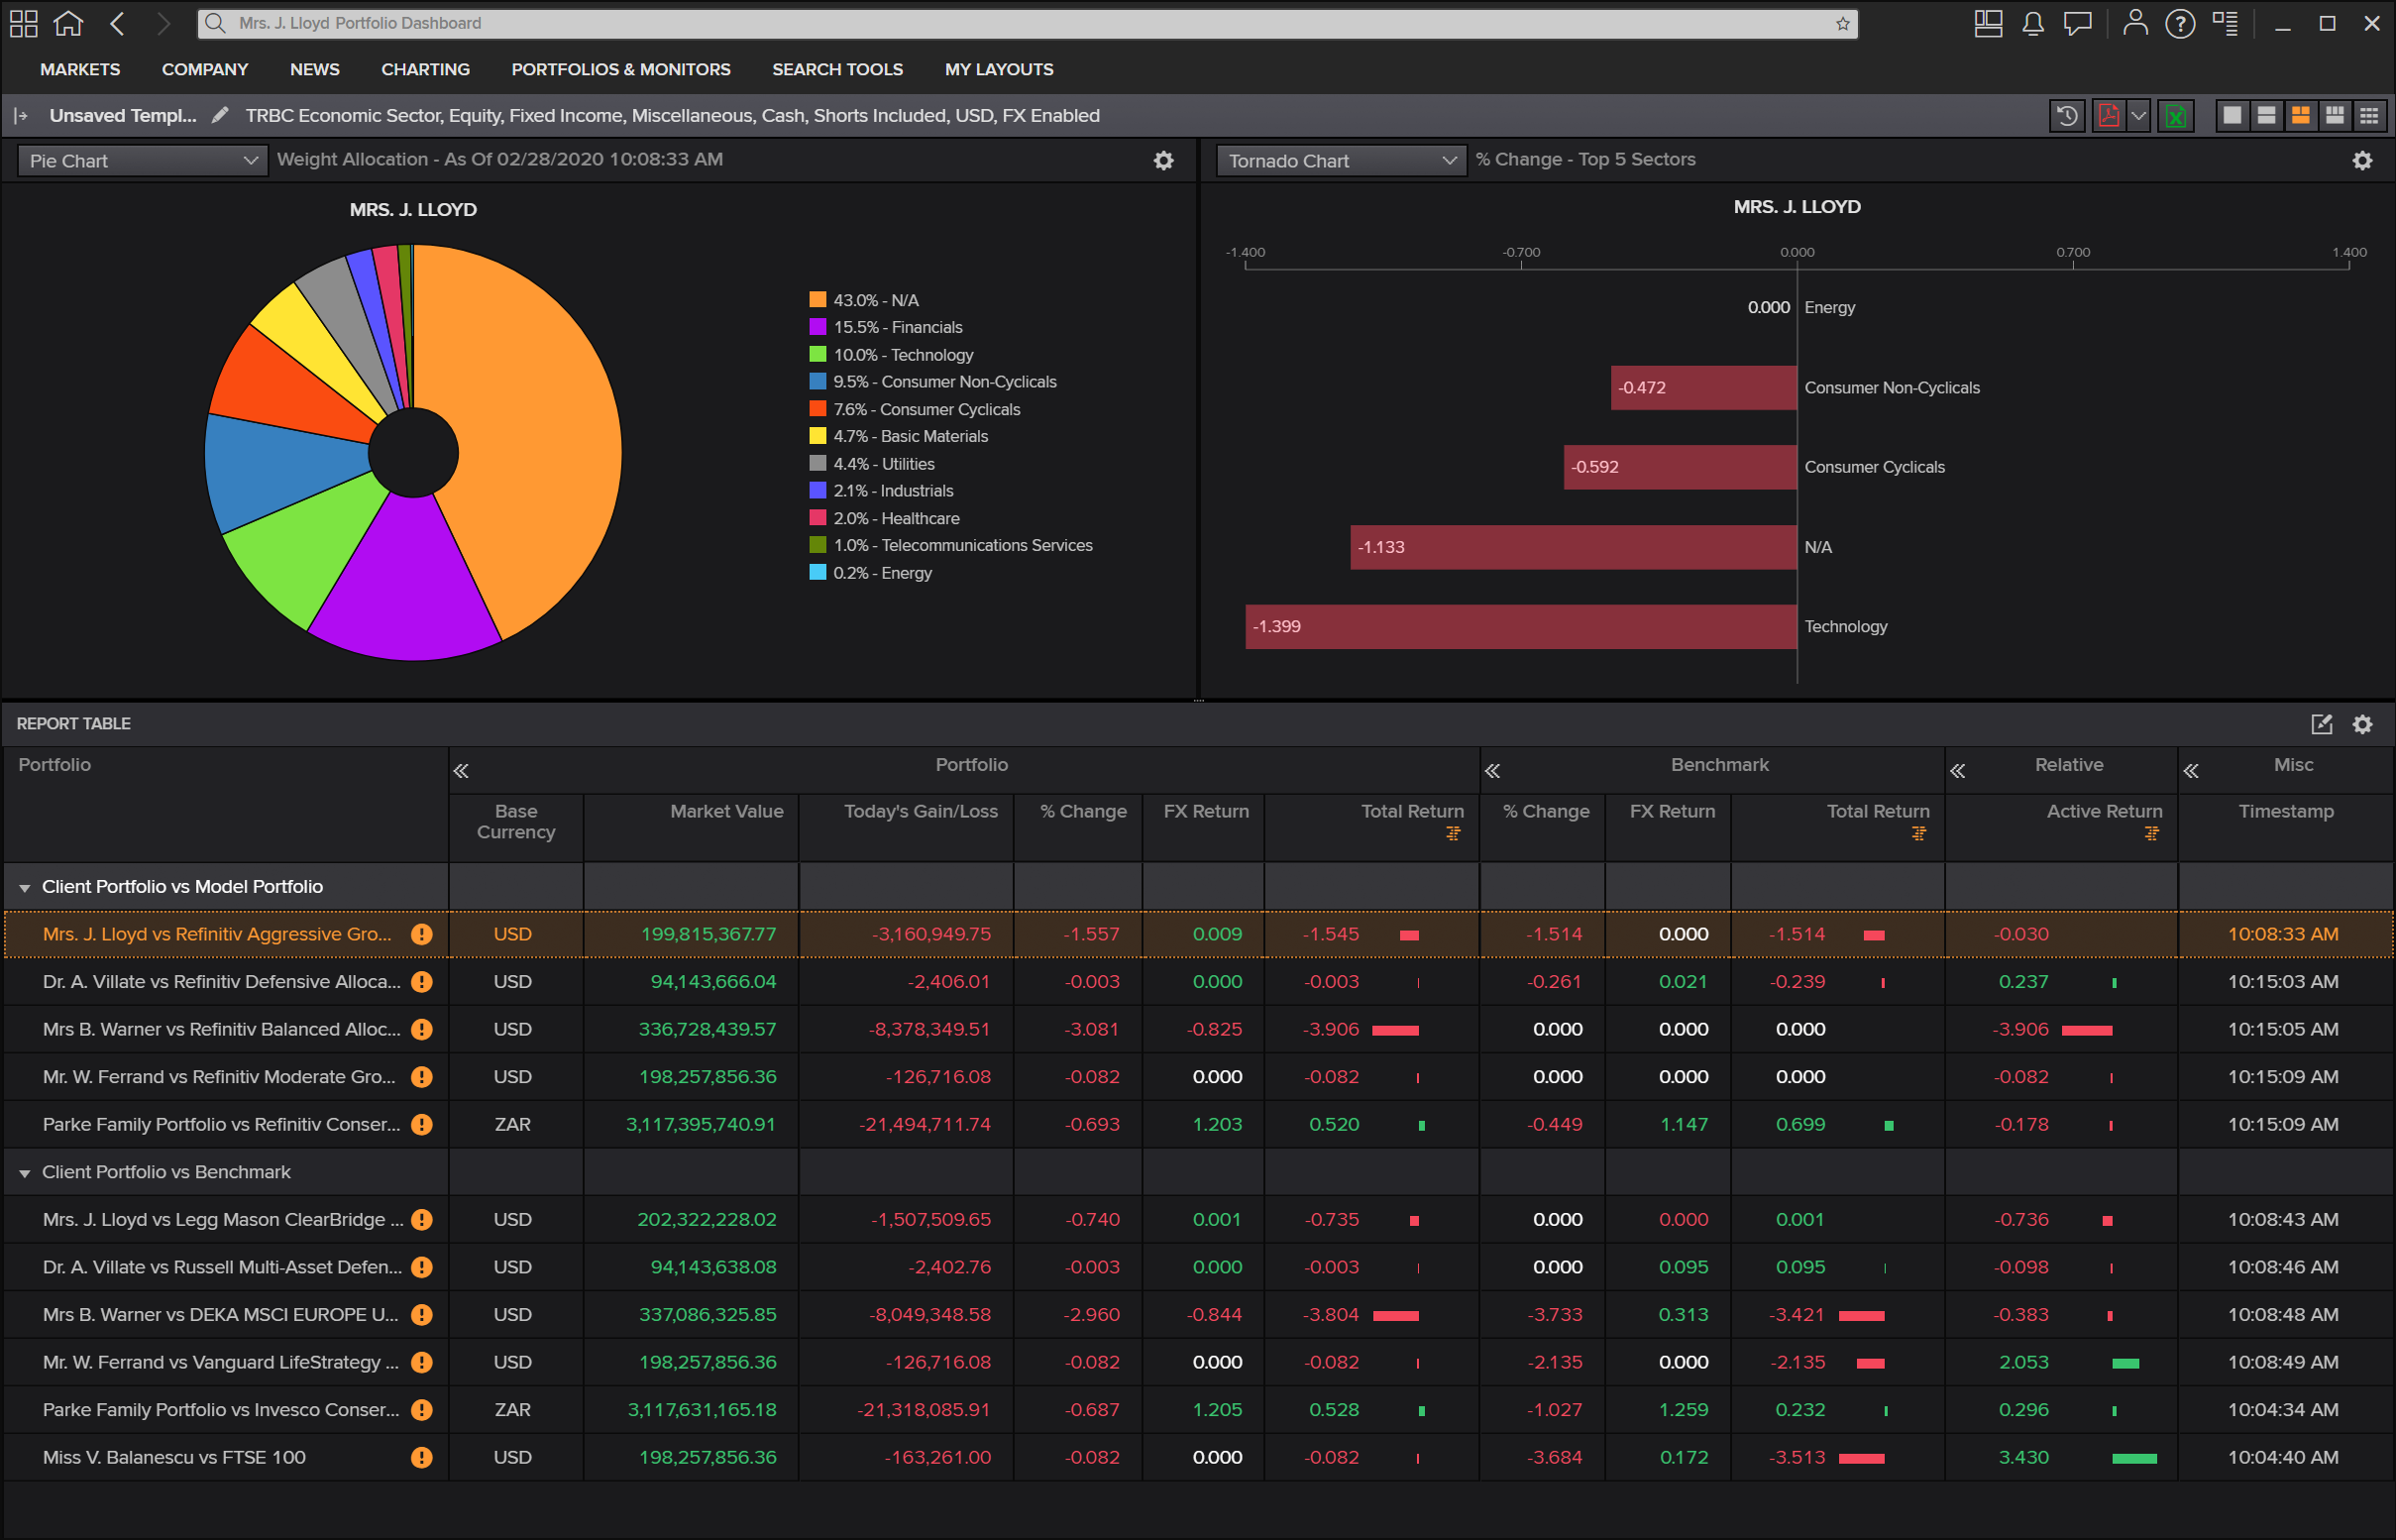Open the report table pop-out icon

pyautogui.click(x=2321, y=724)
